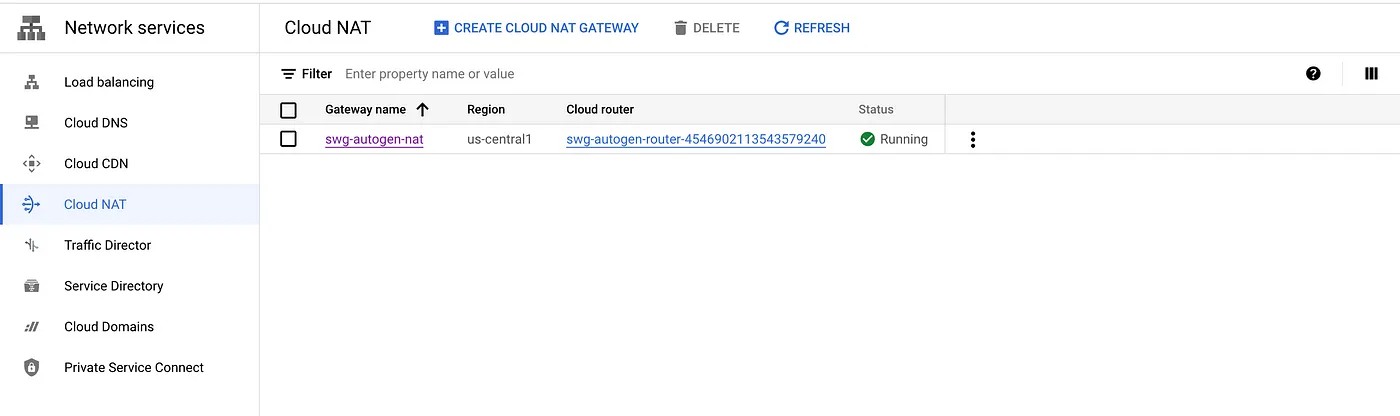Viewport: 1400px width, 416px height.
Task: Open the column display options icon
Action: click(x=1371, y=73)
